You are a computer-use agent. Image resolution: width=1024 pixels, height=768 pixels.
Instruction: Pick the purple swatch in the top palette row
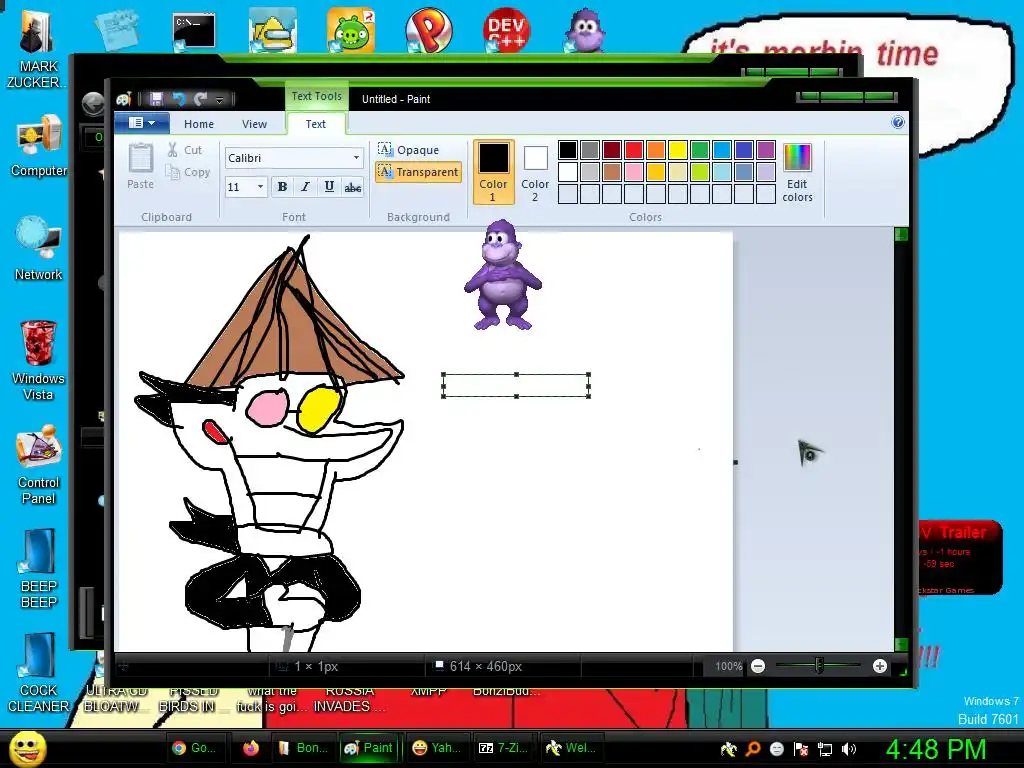pyautogui.click(x=765, y=150)
